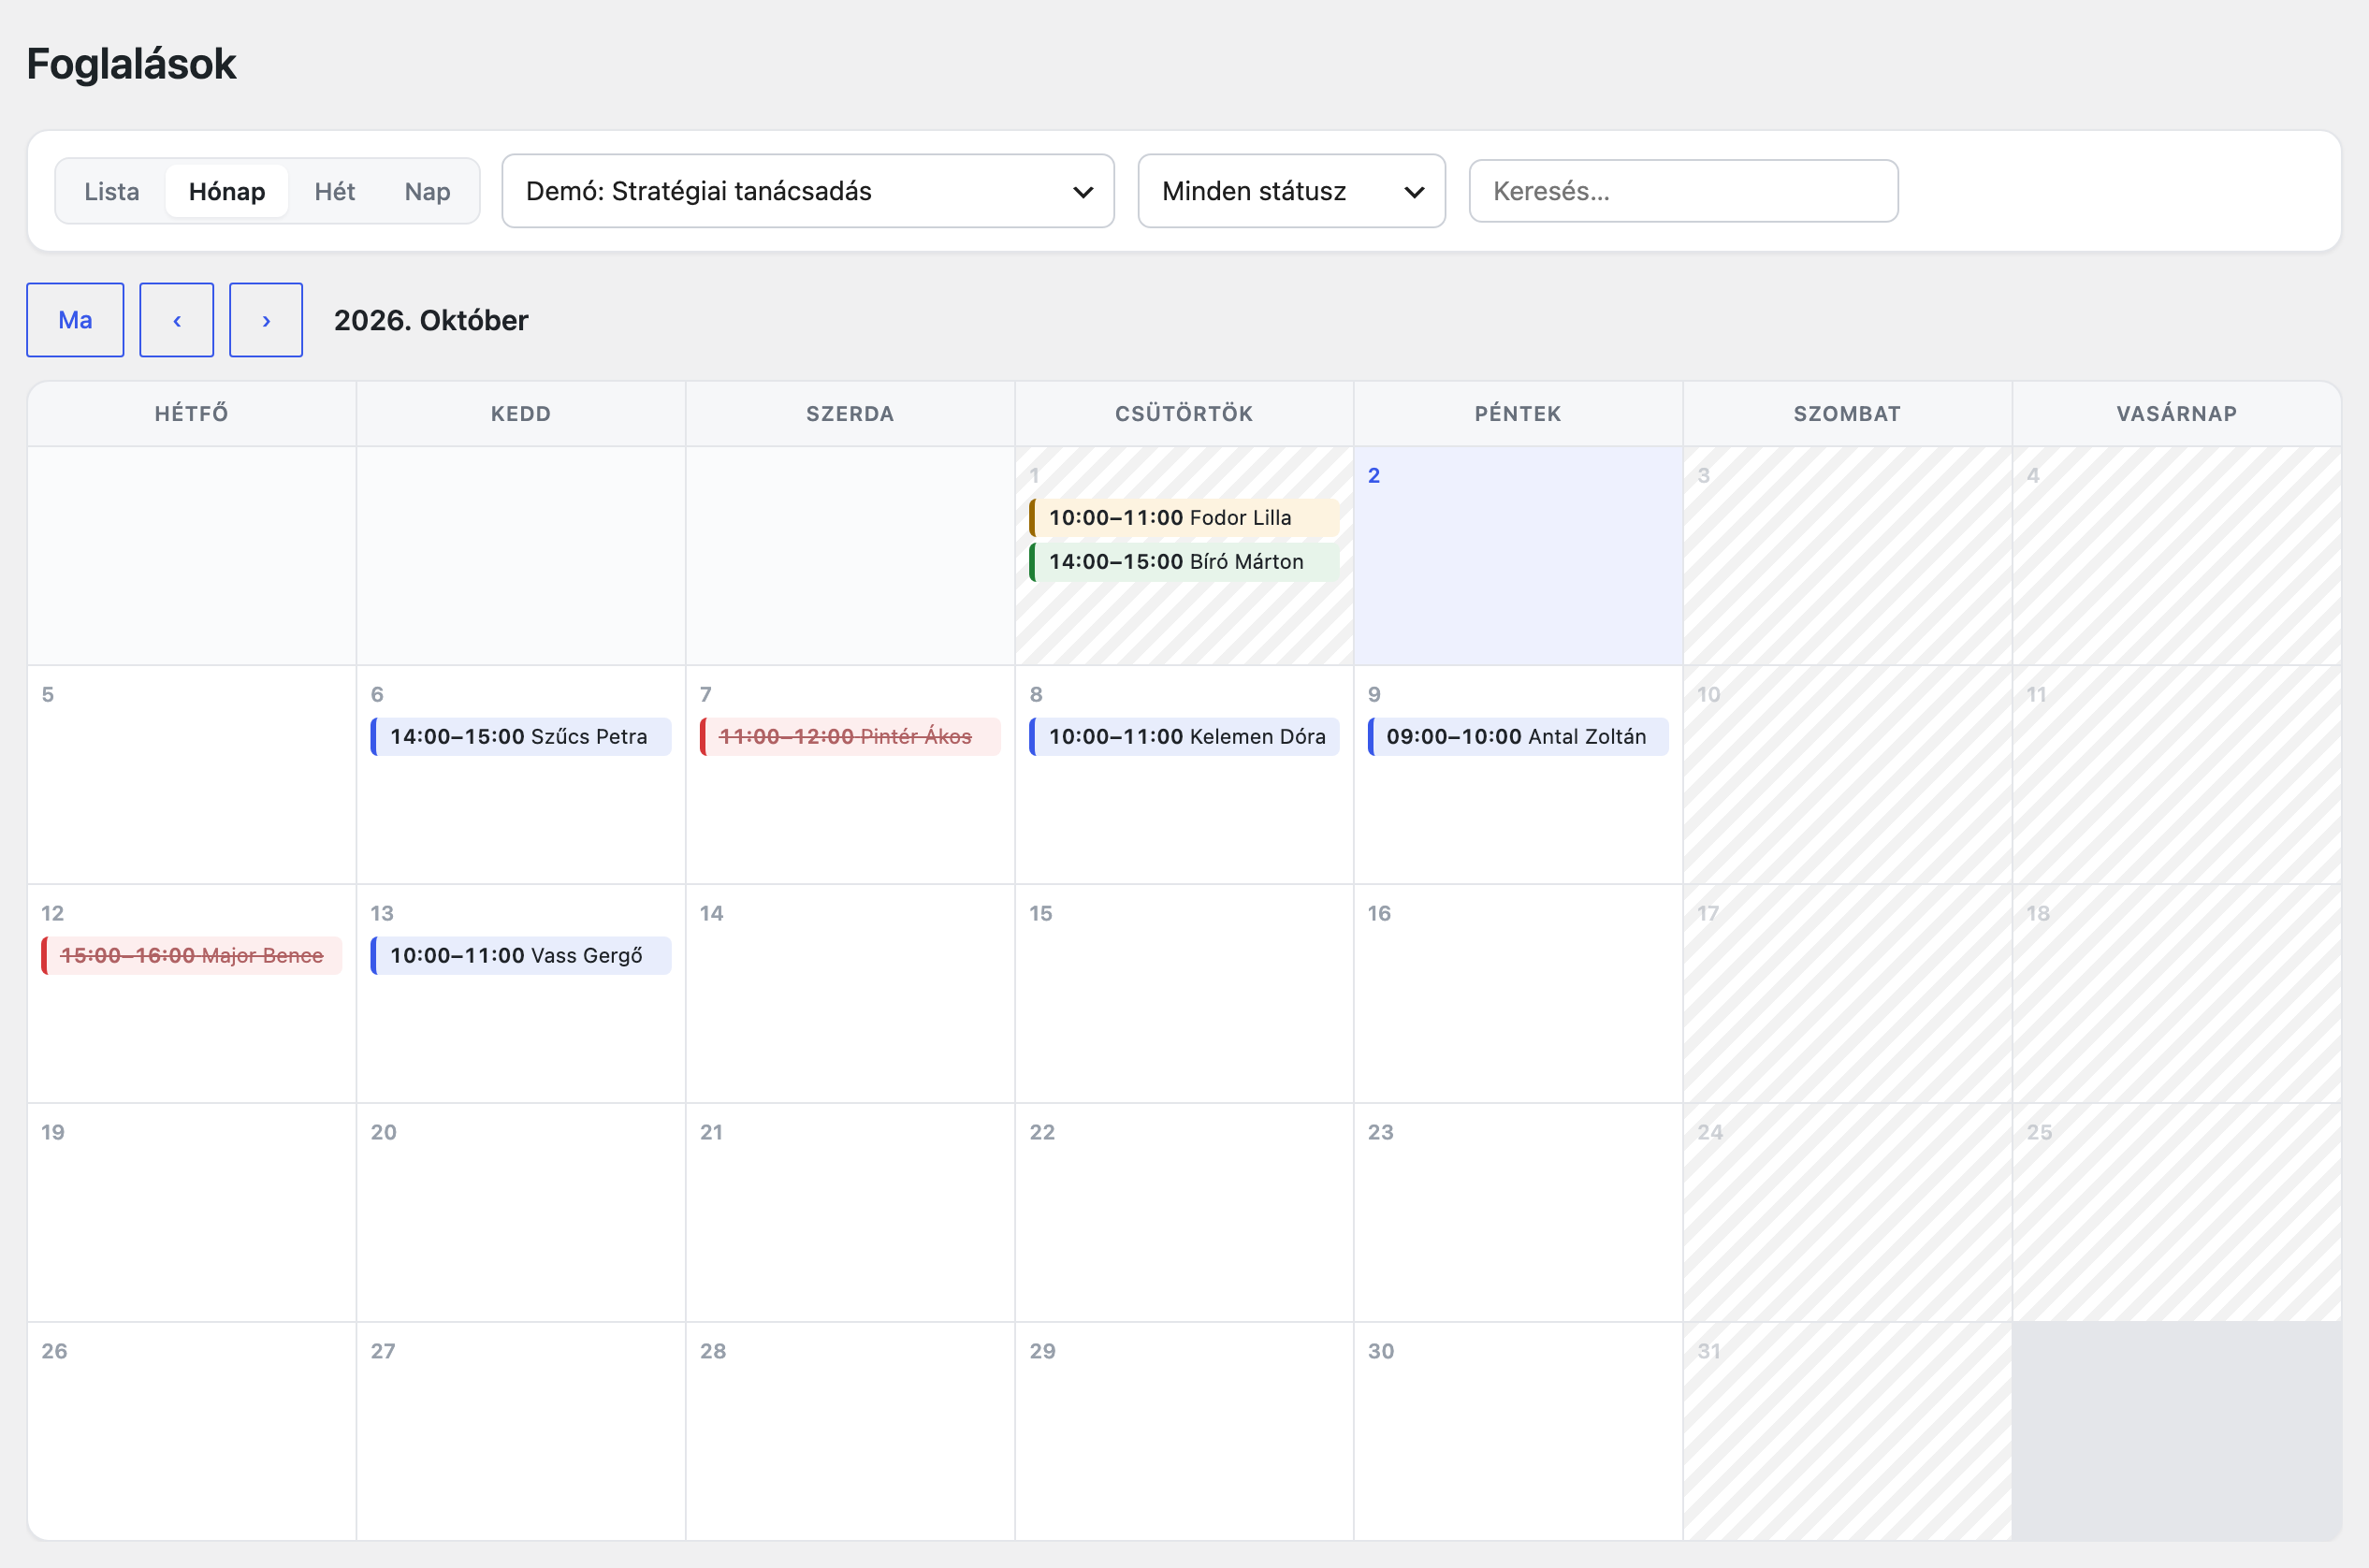Open the cancelled Pintér Ákos booking

(850, 737)
